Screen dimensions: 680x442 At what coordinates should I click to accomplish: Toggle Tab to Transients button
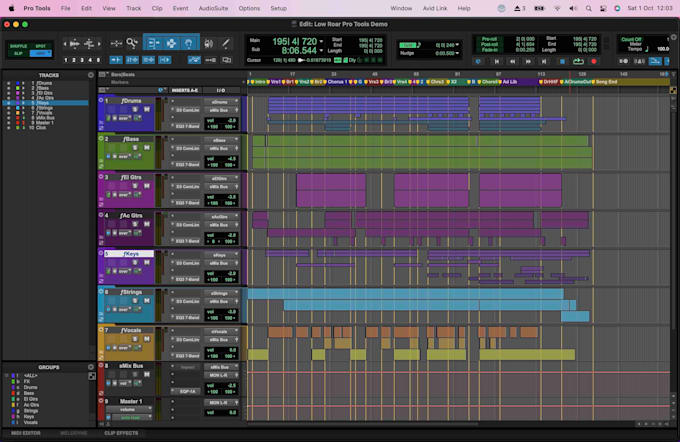(x=115, y=60)
